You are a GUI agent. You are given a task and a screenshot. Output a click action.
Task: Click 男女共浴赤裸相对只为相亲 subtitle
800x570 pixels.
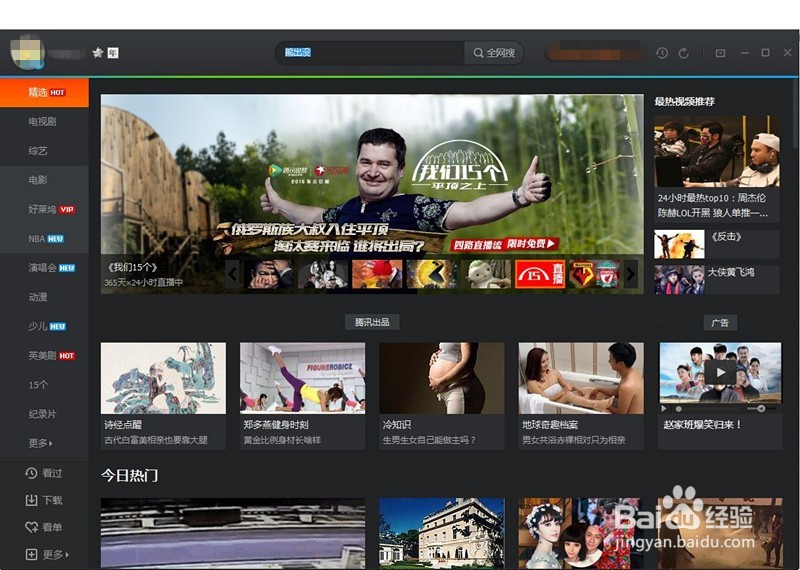click(x=574, y=440)
